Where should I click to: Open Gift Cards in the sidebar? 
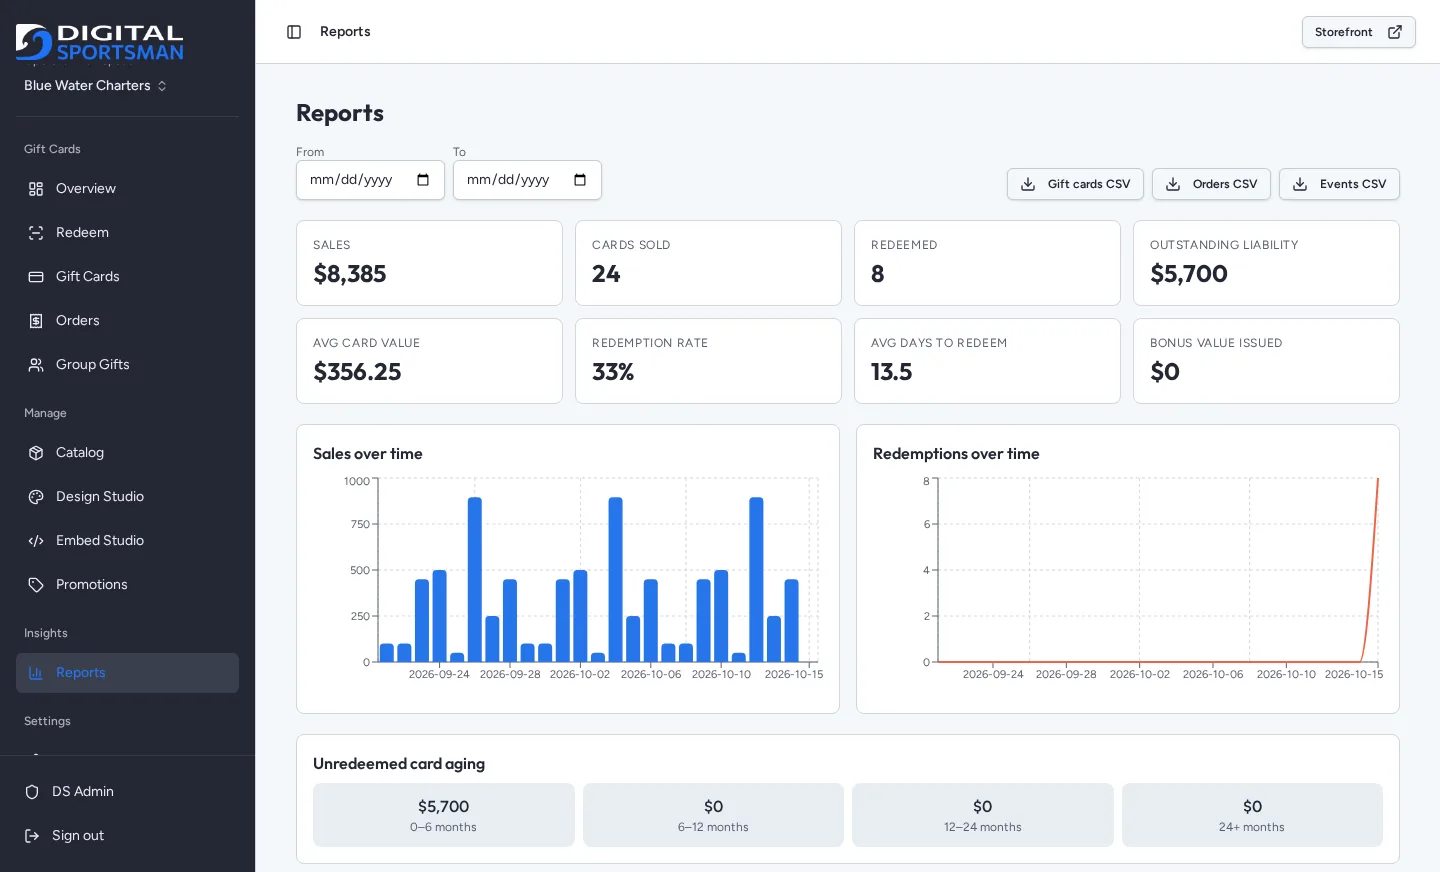(x=127, y=277)
